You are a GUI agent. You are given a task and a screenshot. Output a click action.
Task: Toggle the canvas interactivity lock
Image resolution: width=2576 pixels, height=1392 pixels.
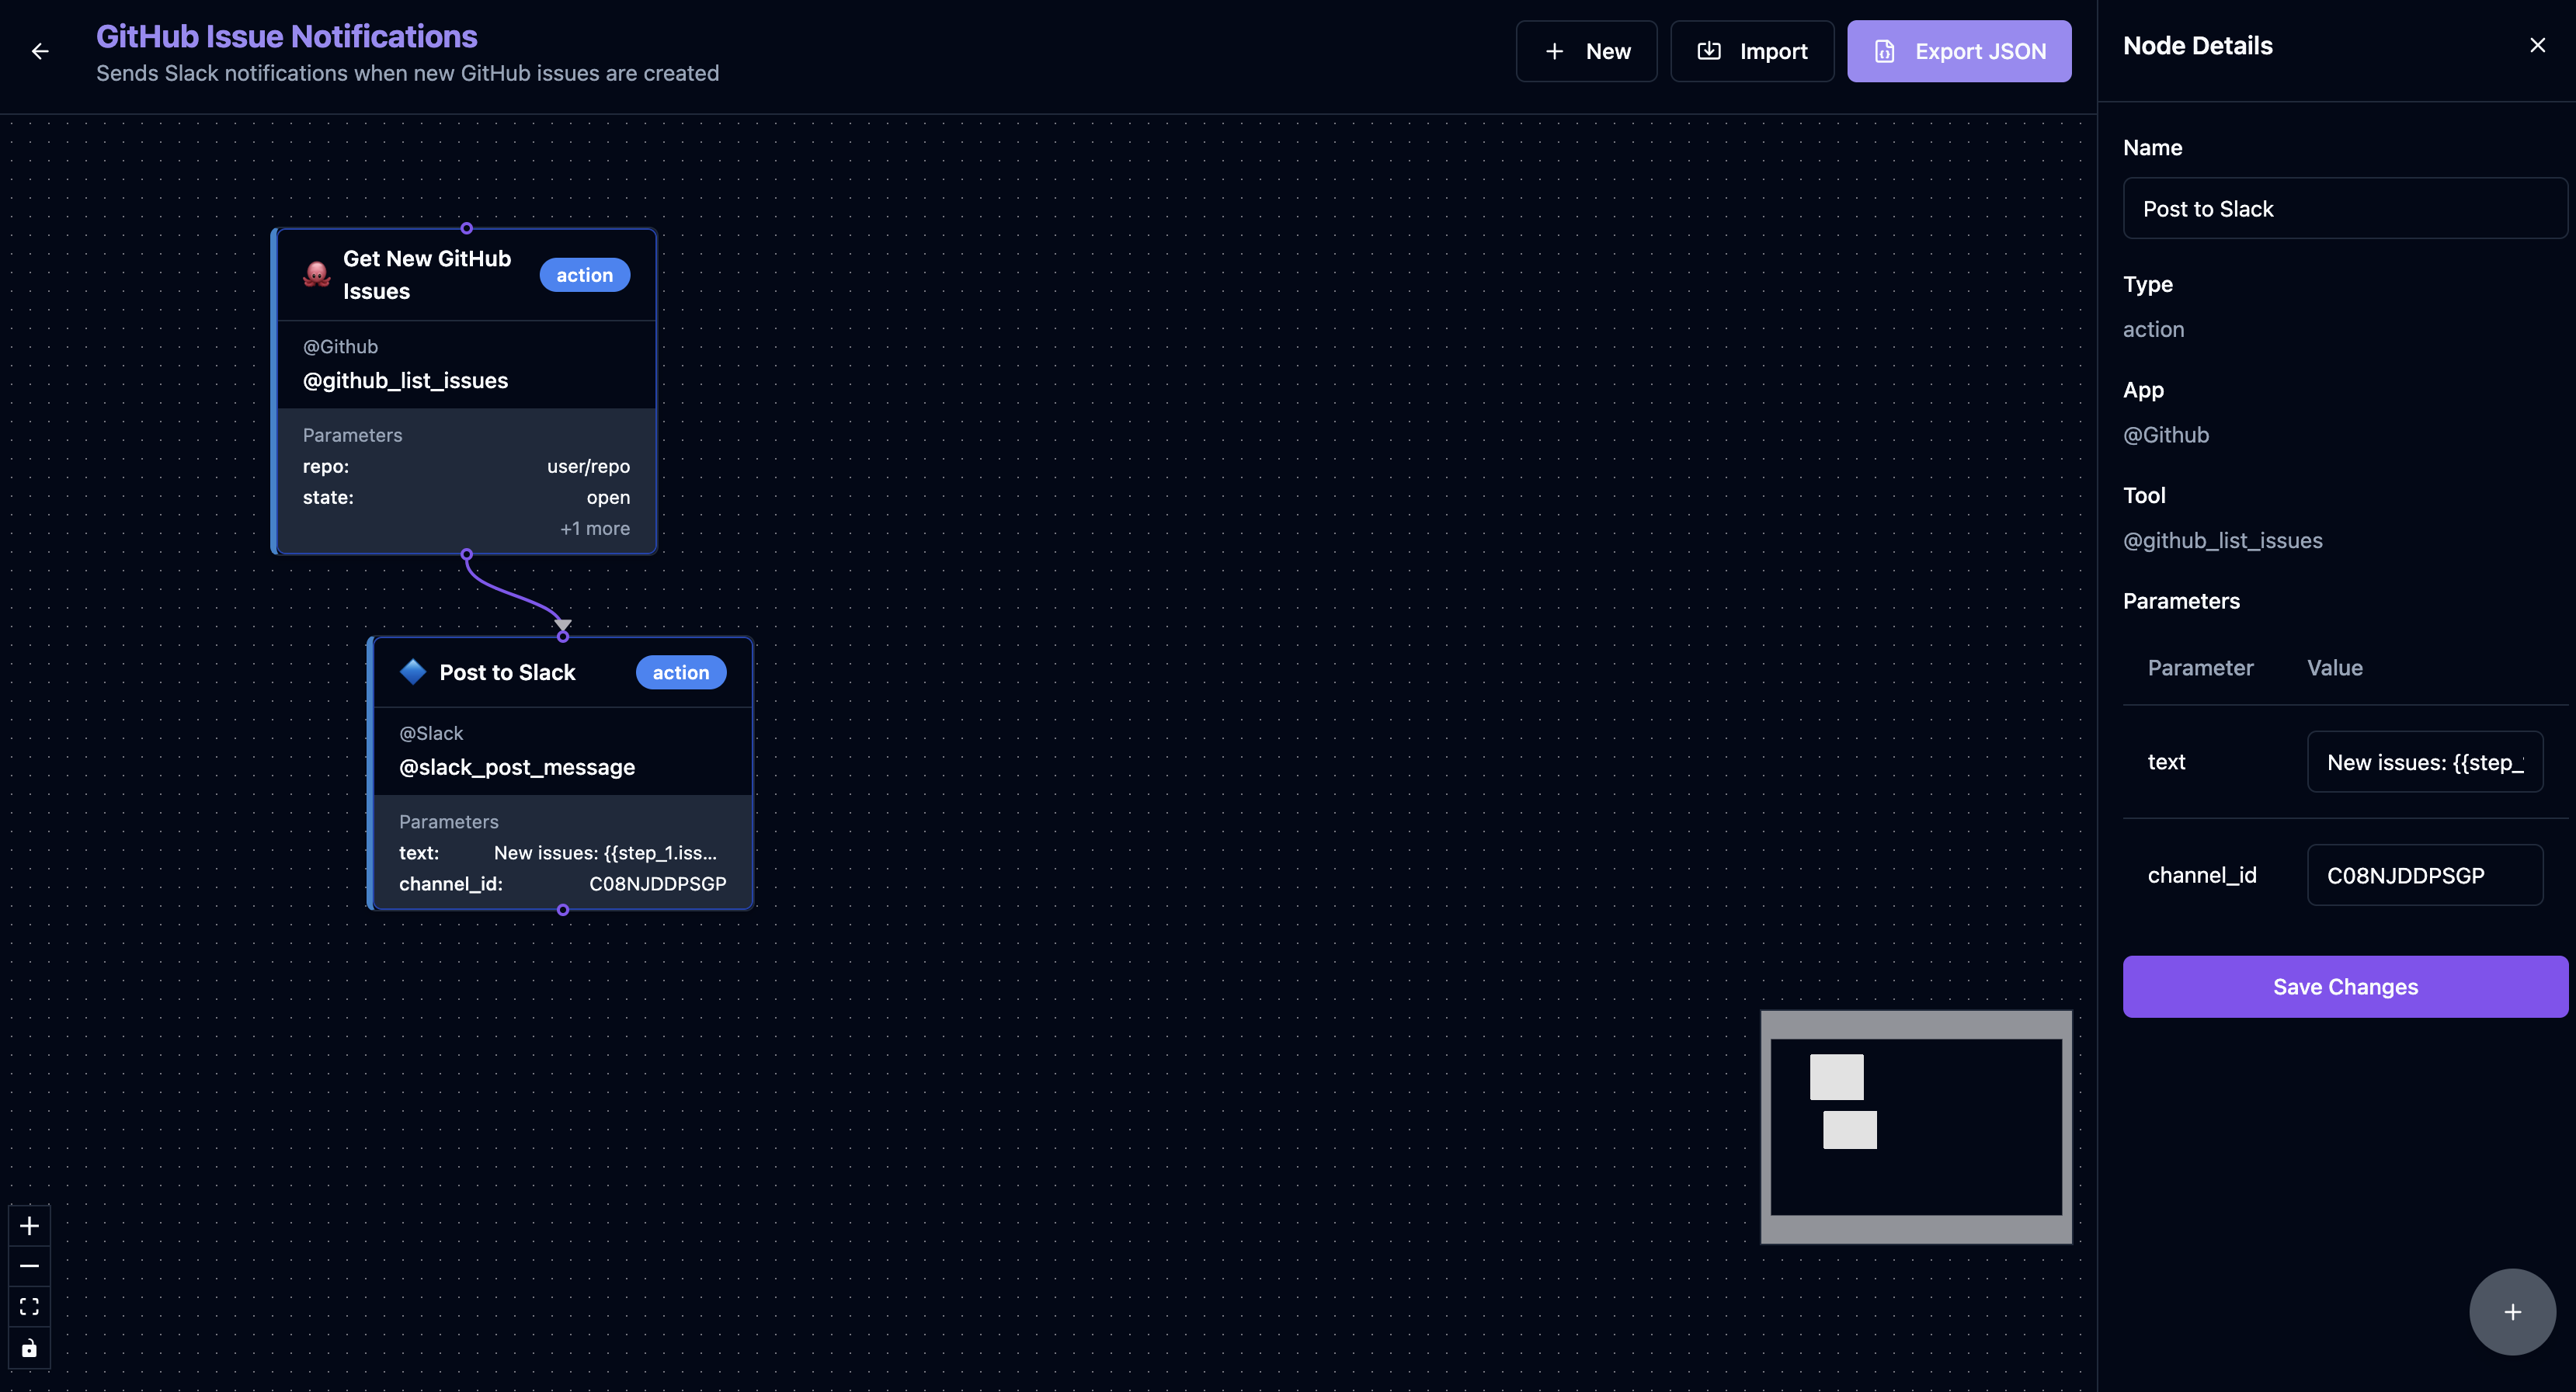(29, 1348)
